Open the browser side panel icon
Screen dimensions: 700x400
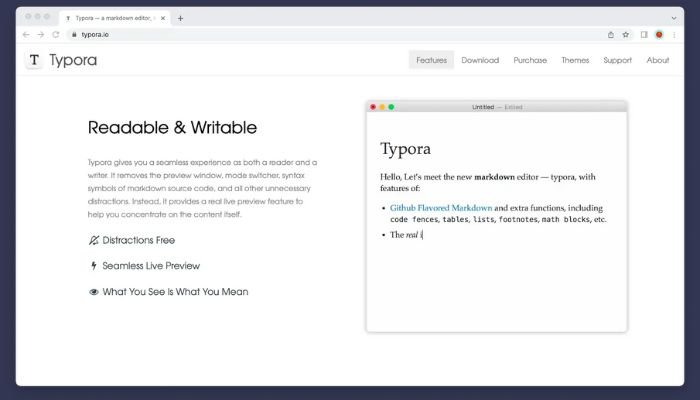pos(644,34)
